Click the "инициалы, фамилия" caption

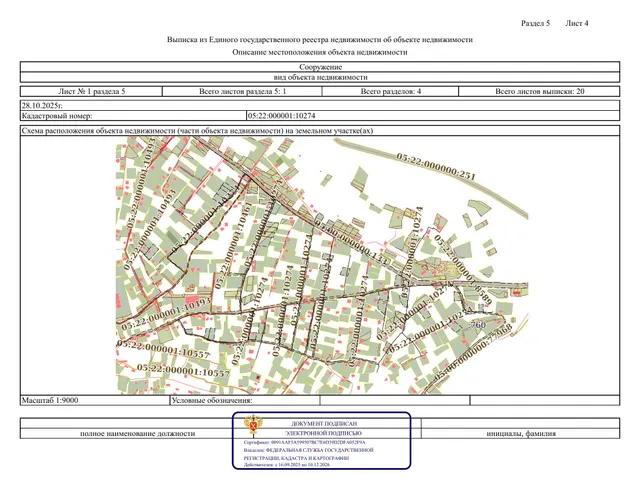(521, 433)
